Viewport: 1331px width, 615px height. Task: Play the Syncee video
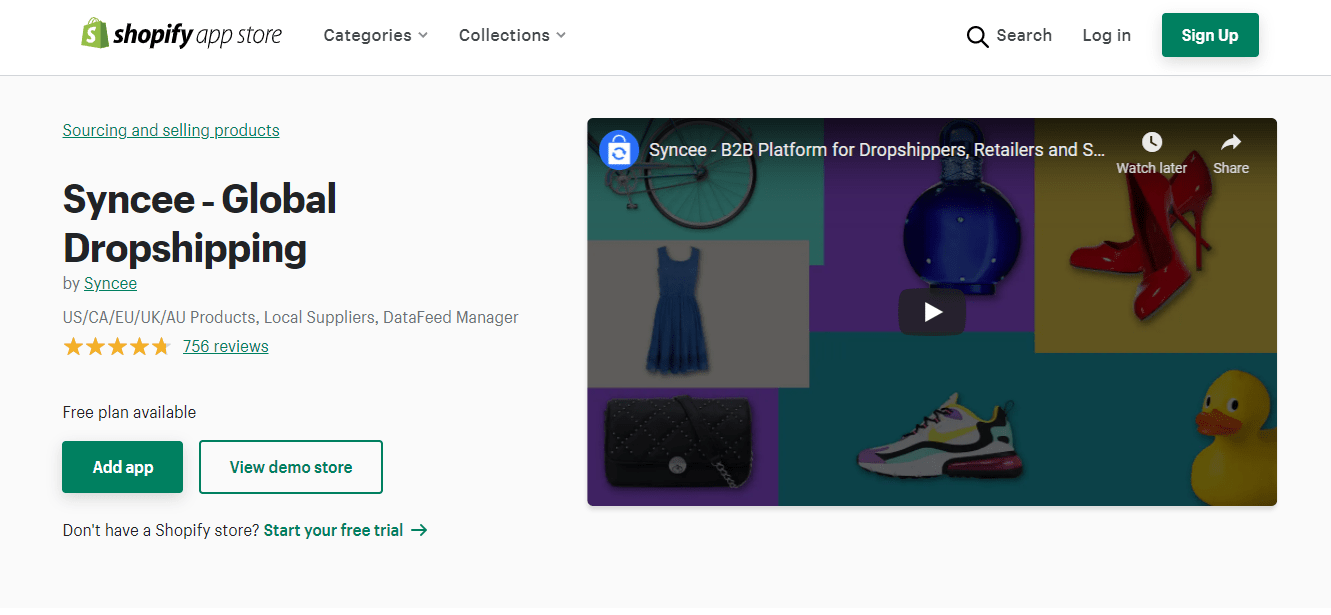tap(932, 312)
